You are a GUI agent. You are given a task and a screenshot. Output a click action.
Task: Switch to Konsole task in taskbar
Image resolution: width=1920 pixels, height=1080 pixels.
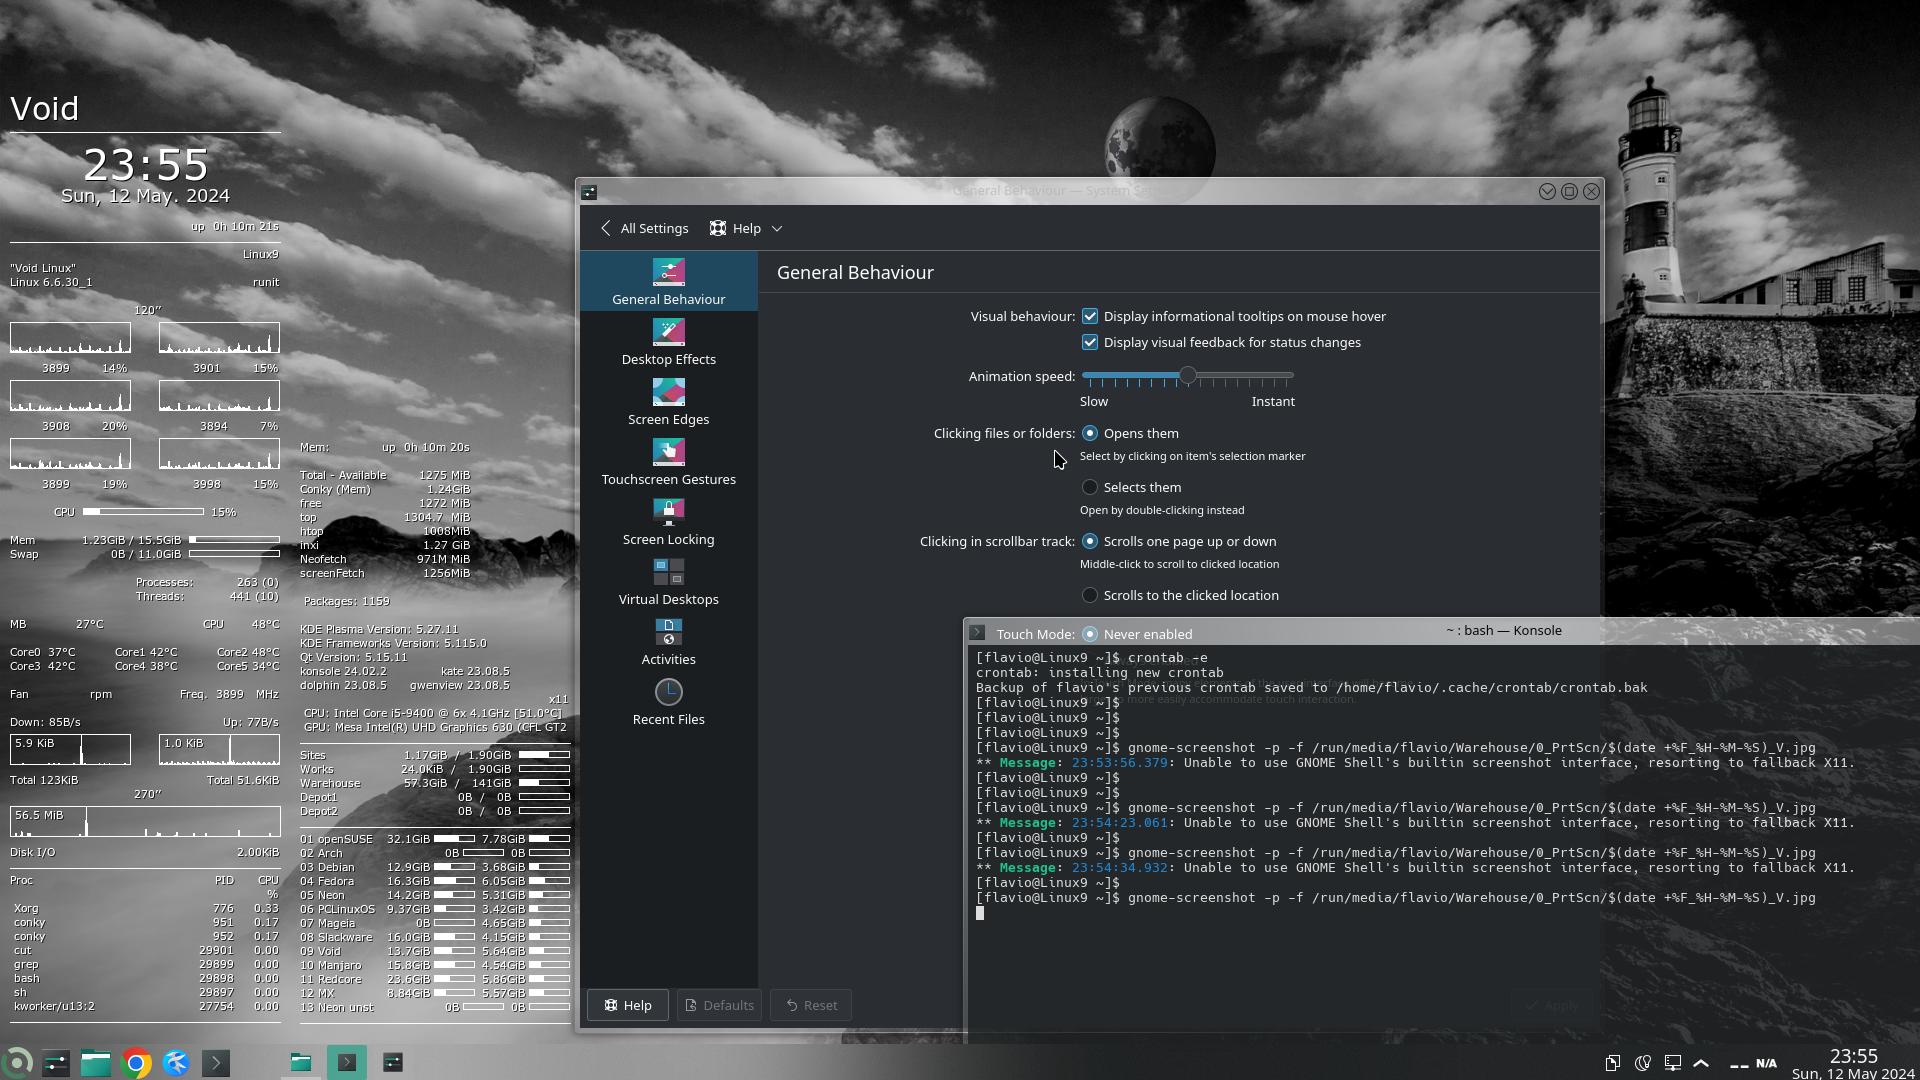tap(347, 1063)
